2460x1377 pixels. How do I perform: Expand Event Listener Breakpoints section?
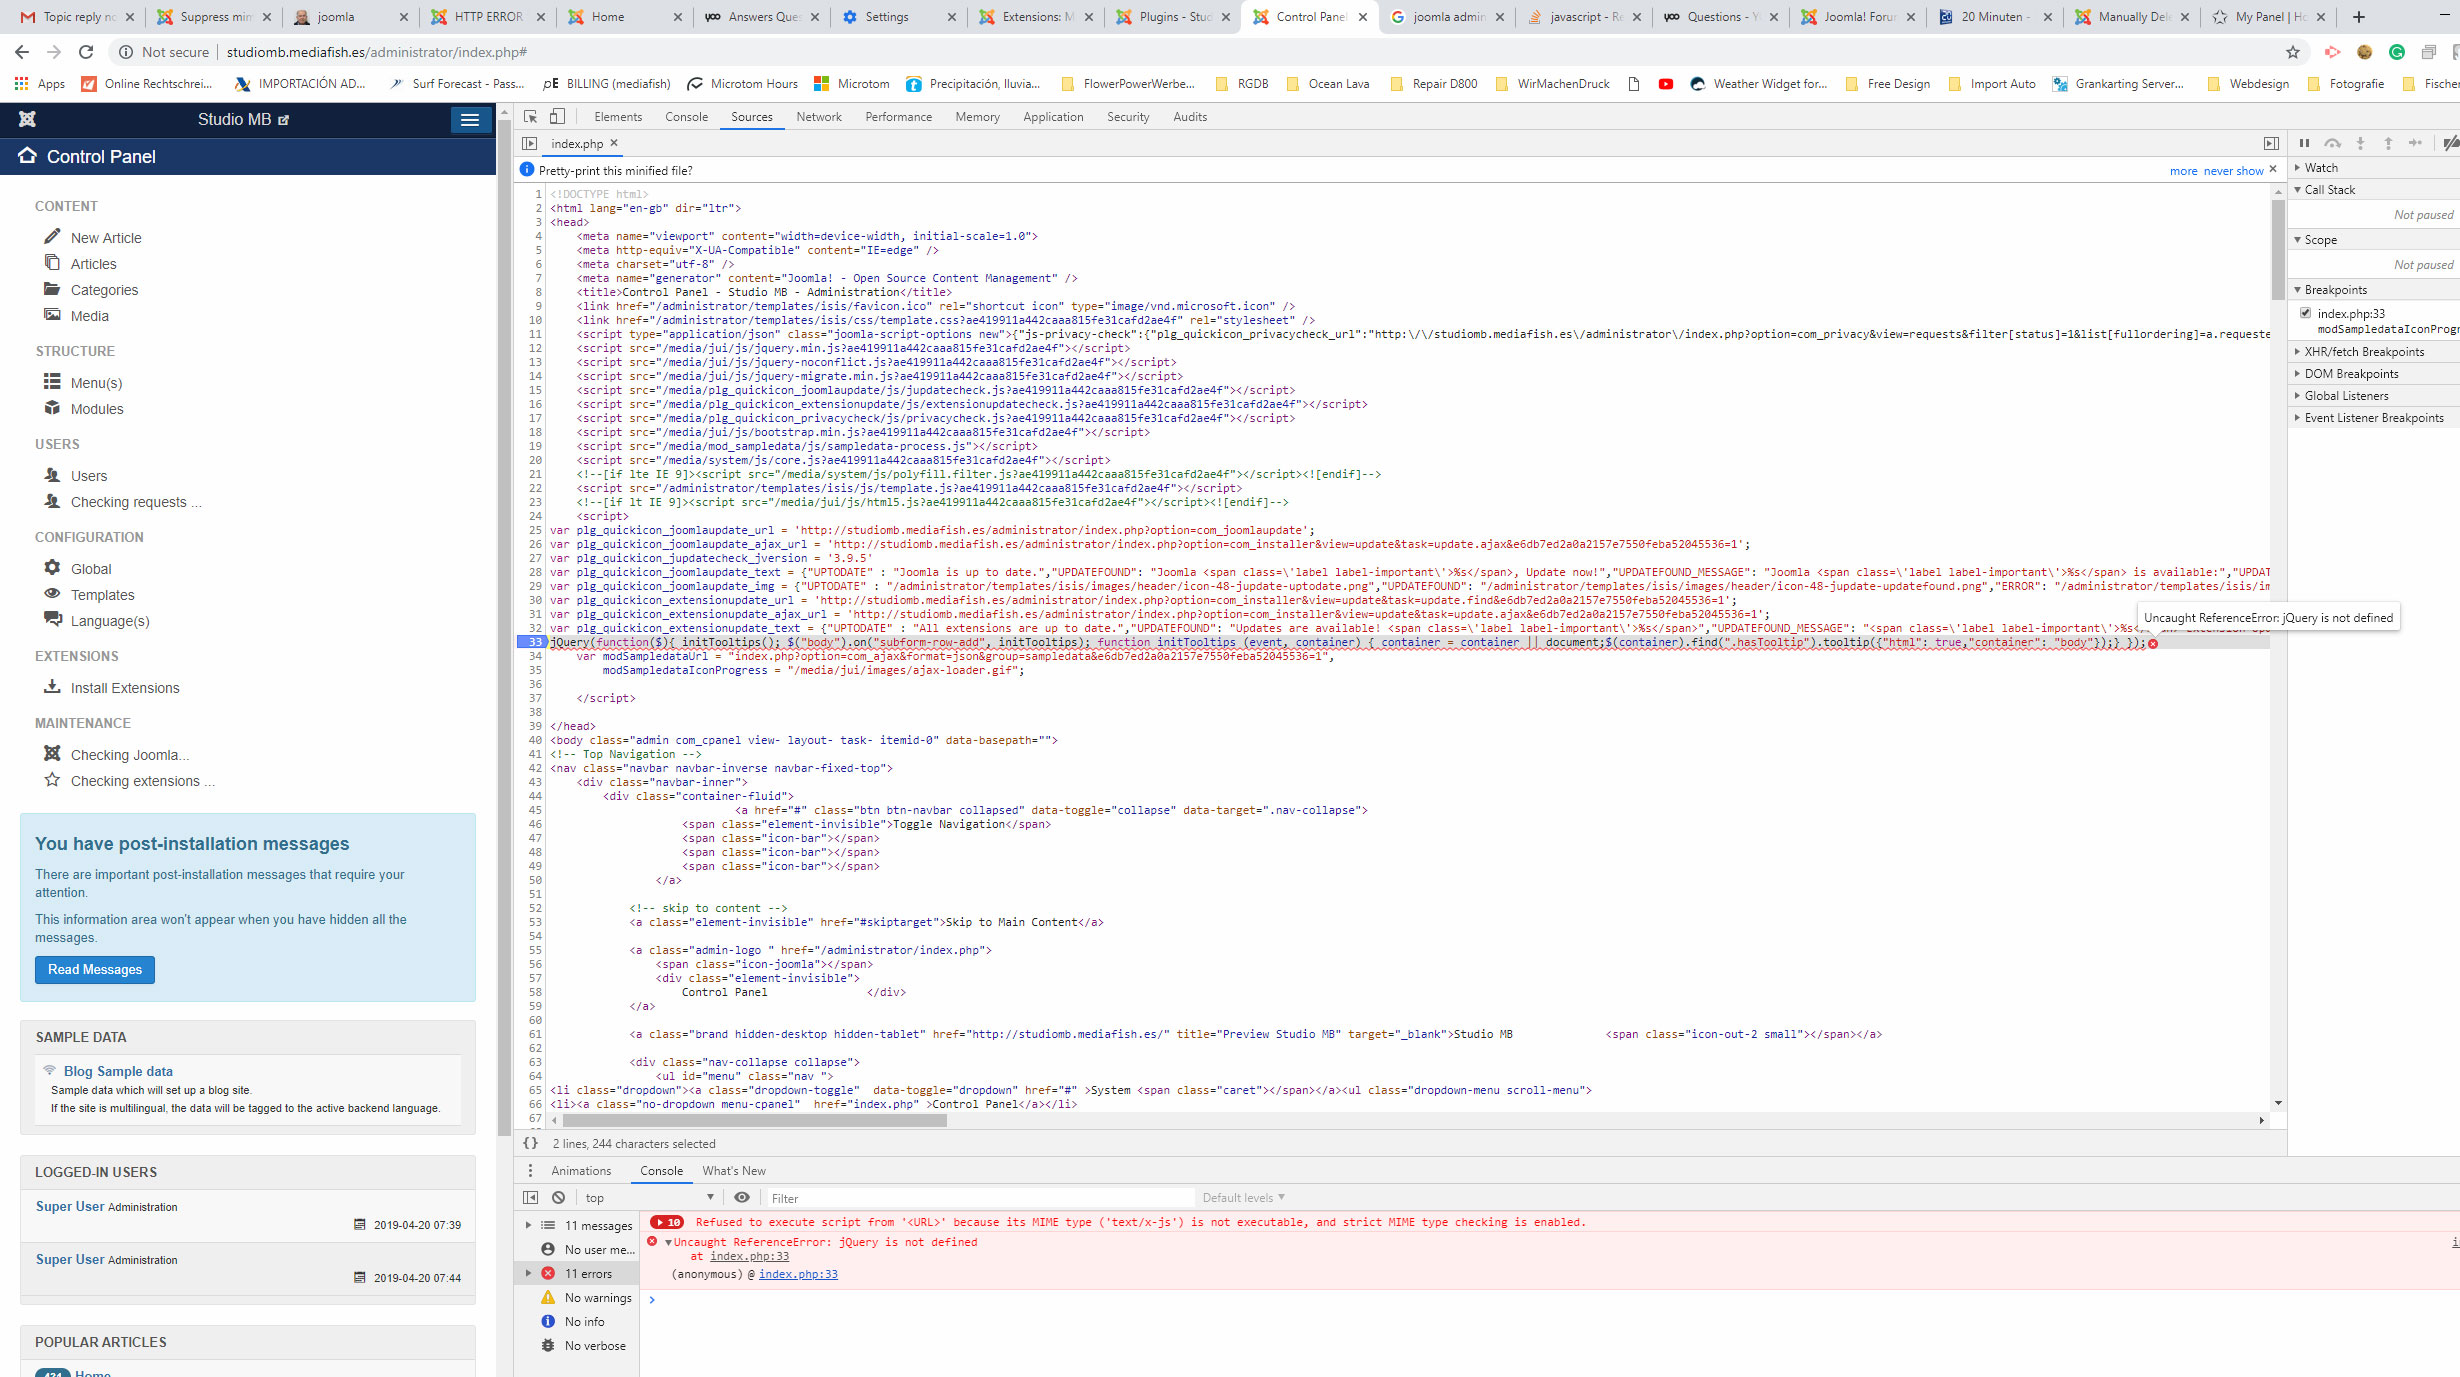pos(2374,418)
